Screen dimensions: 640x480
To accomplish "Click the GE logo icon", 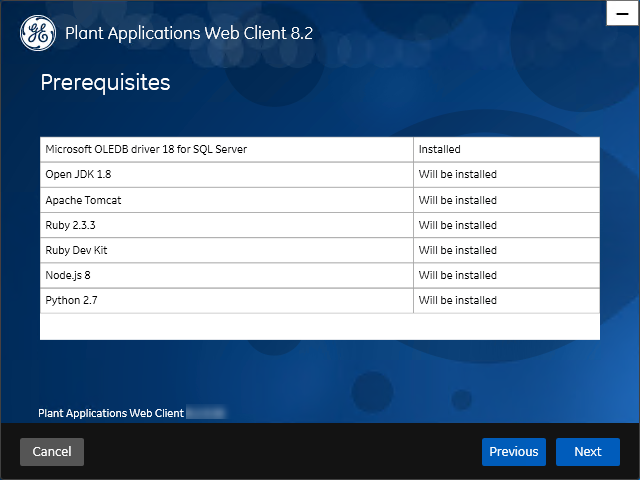I will coord(38,33).
